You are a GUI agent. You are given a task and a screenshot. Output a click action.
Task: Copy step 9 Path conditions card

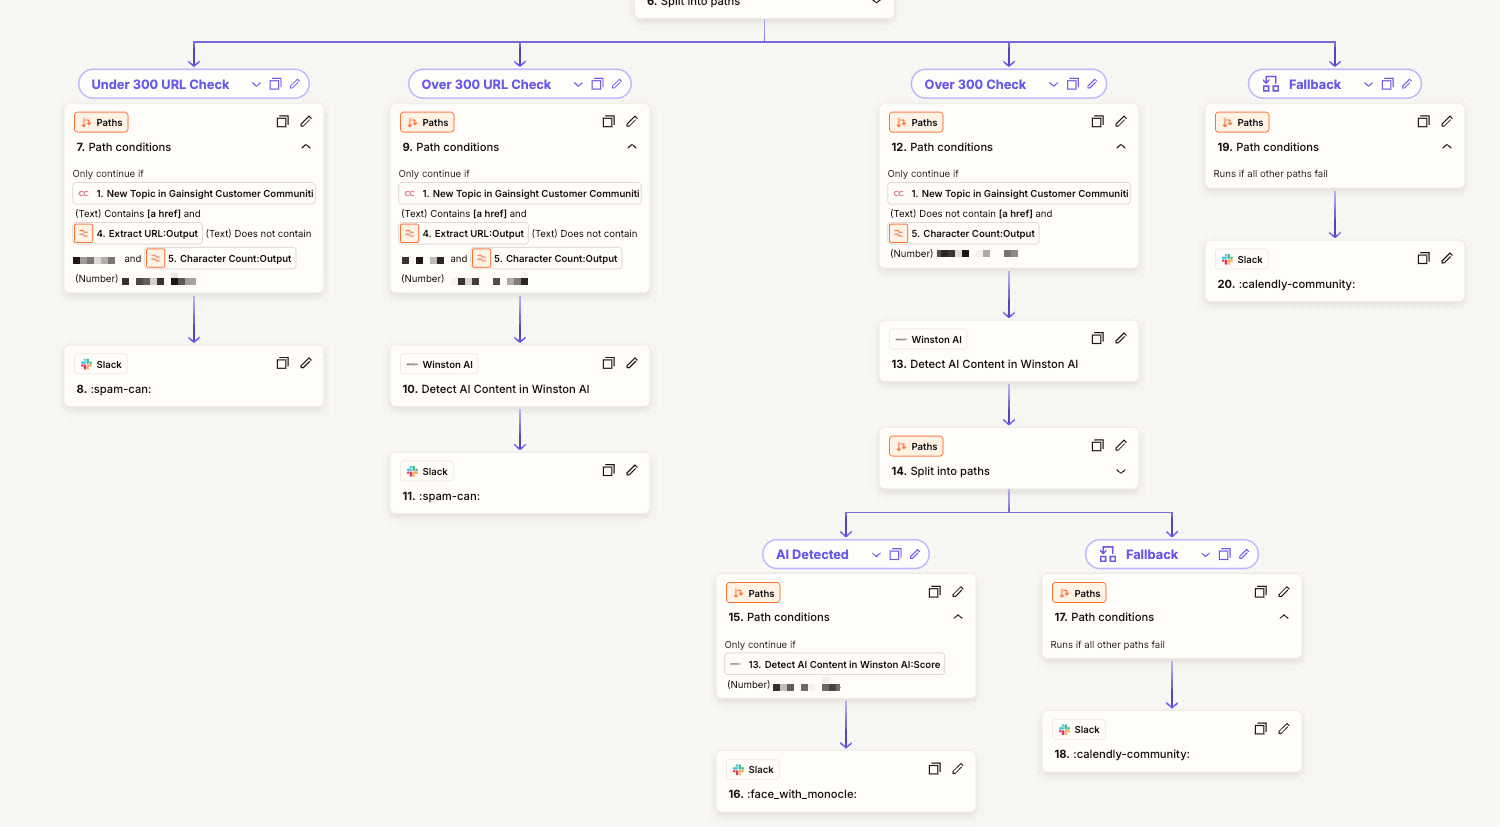tap(608, 122)
